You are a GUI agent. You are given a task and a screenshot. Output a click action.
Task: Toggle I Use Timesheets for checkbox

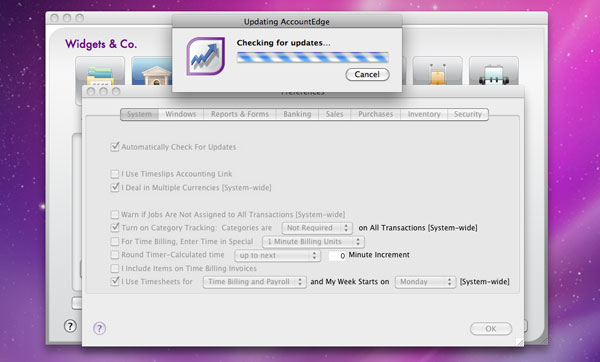tap(115, 282)
